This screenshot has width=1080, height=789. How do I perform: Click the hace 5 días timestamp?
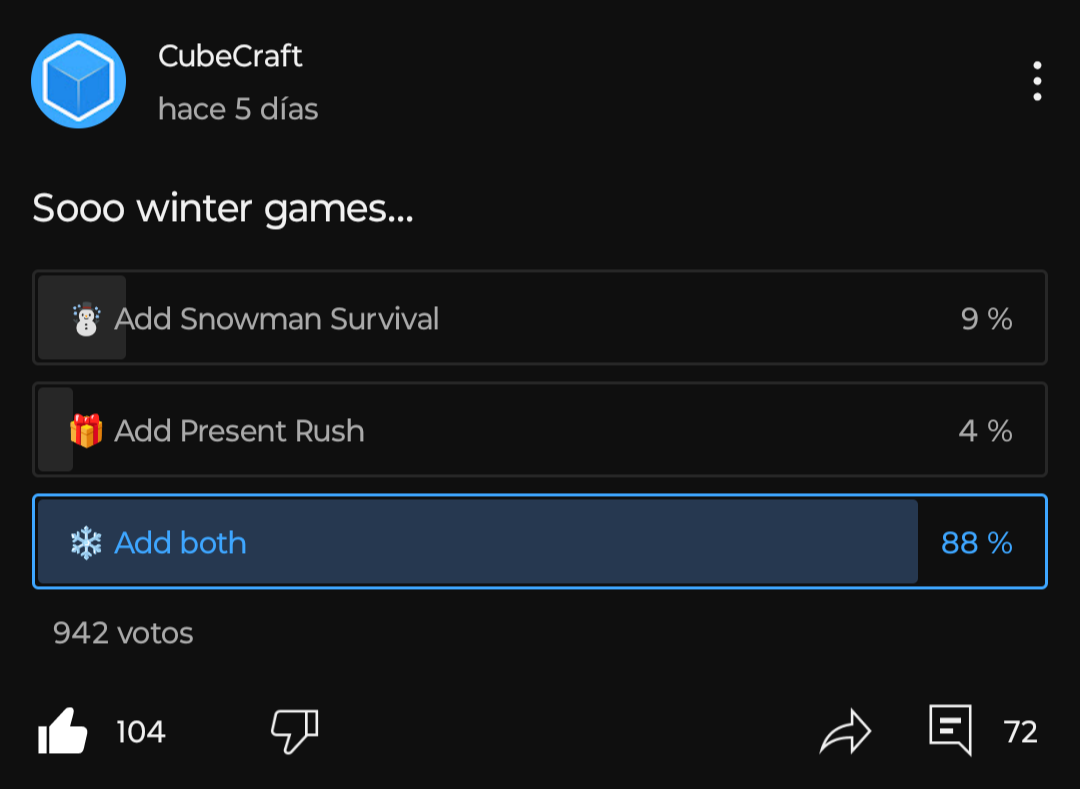[238, 109]
